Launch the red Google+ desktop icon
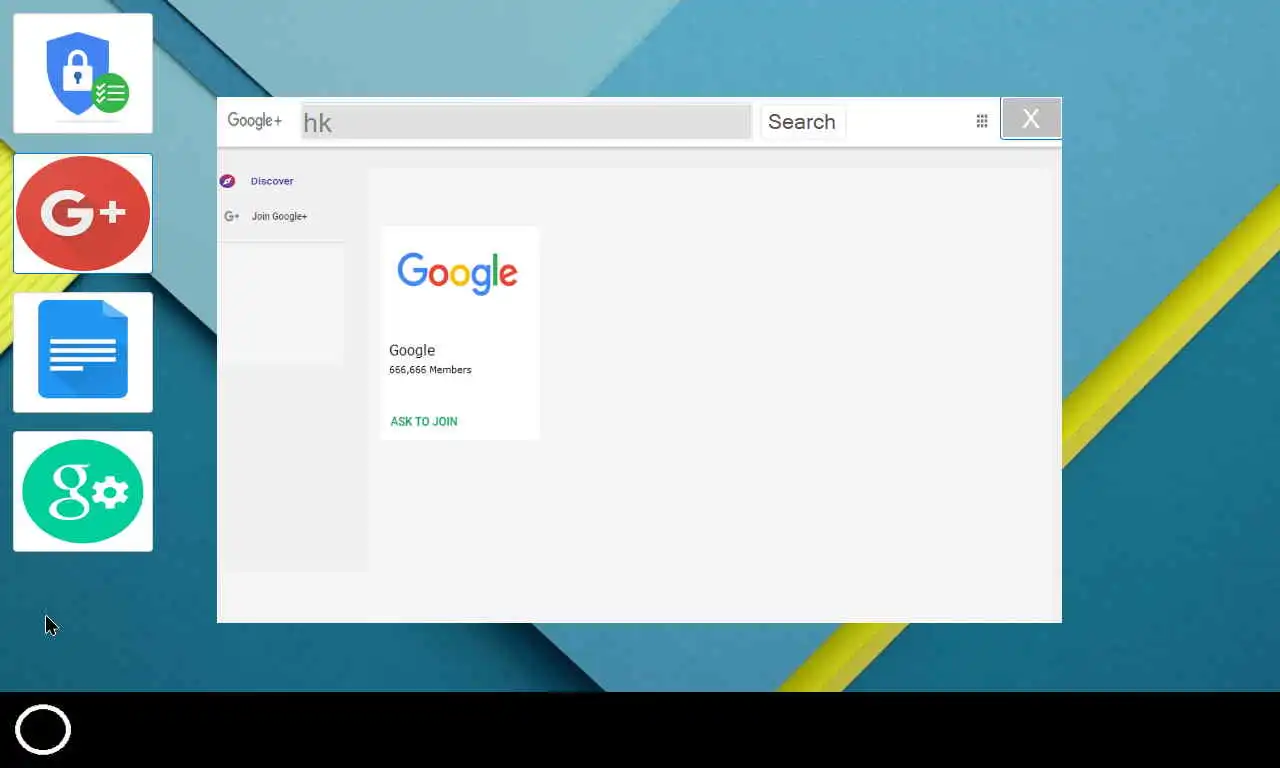Screen dimensions: 1280x768 coord(83,213)
